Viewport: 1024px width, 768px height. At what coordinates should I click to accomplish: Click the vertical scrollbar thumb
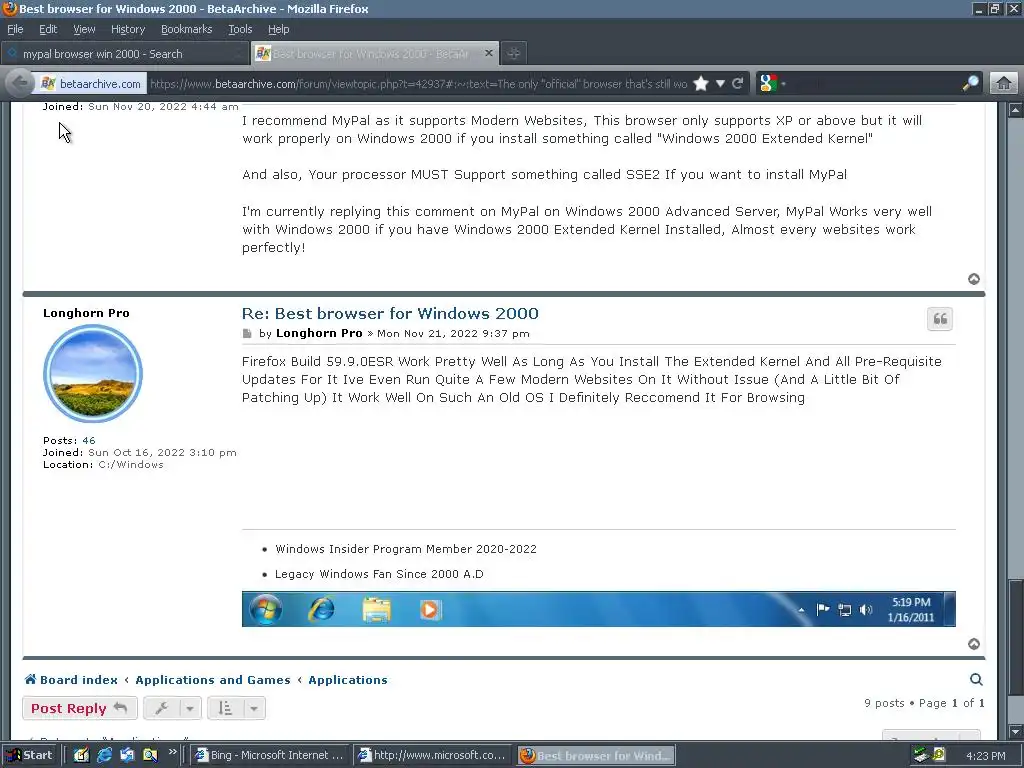click(1015, 639)
